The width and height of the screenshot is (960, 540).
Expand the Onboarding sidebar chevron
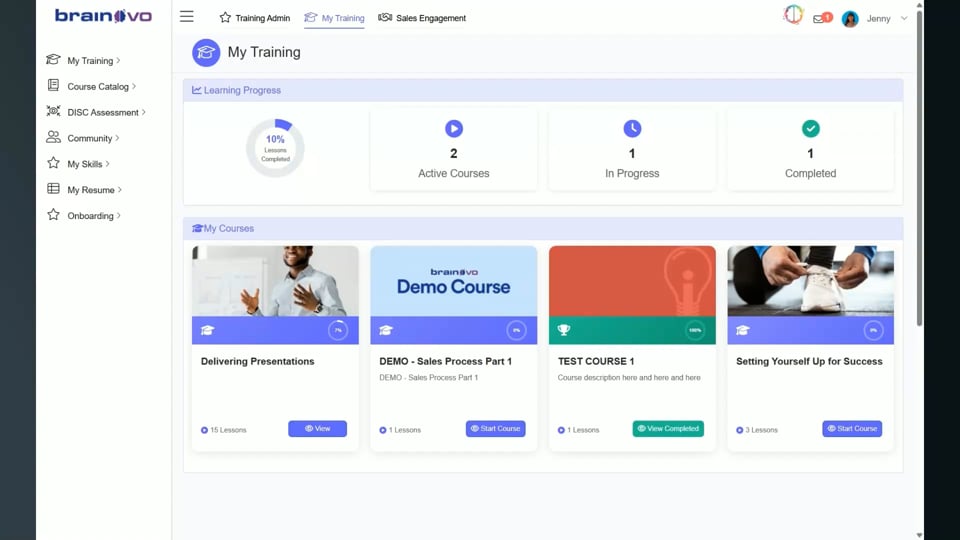(119, 216)
